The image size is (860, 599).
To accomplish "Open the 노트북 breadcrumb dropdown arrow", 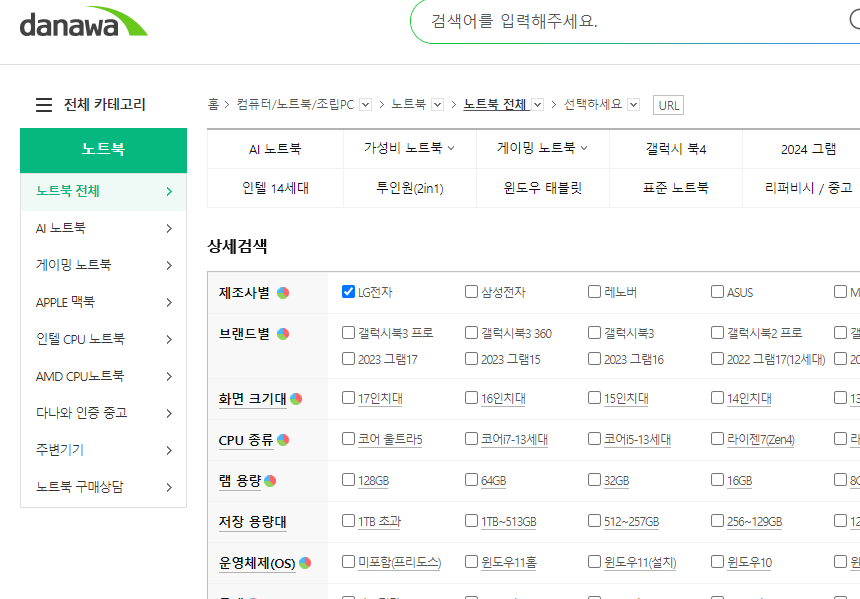I will 437,104.
